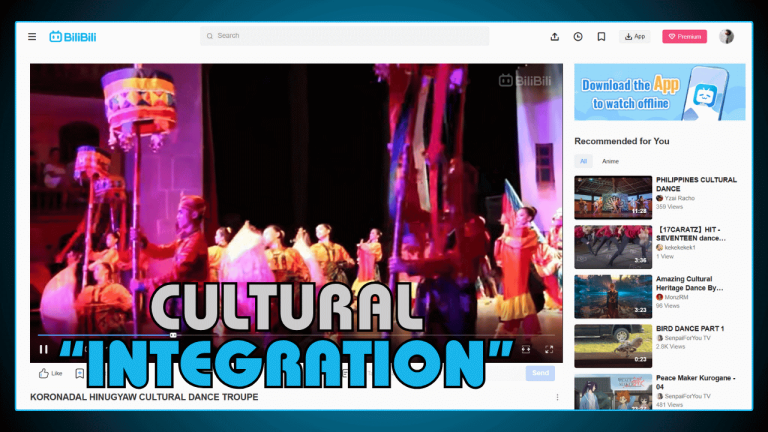The height and width of the screenshot is (432, 768).
Task: Click the Premium button
Action: (x=684, y=37)
